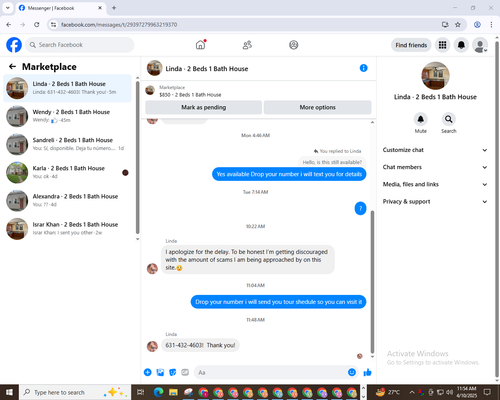Open Sandreli - 2 Beds 1 Bath House chat
Viewport: 500px width, 400px height.
[x=68, y=144]
